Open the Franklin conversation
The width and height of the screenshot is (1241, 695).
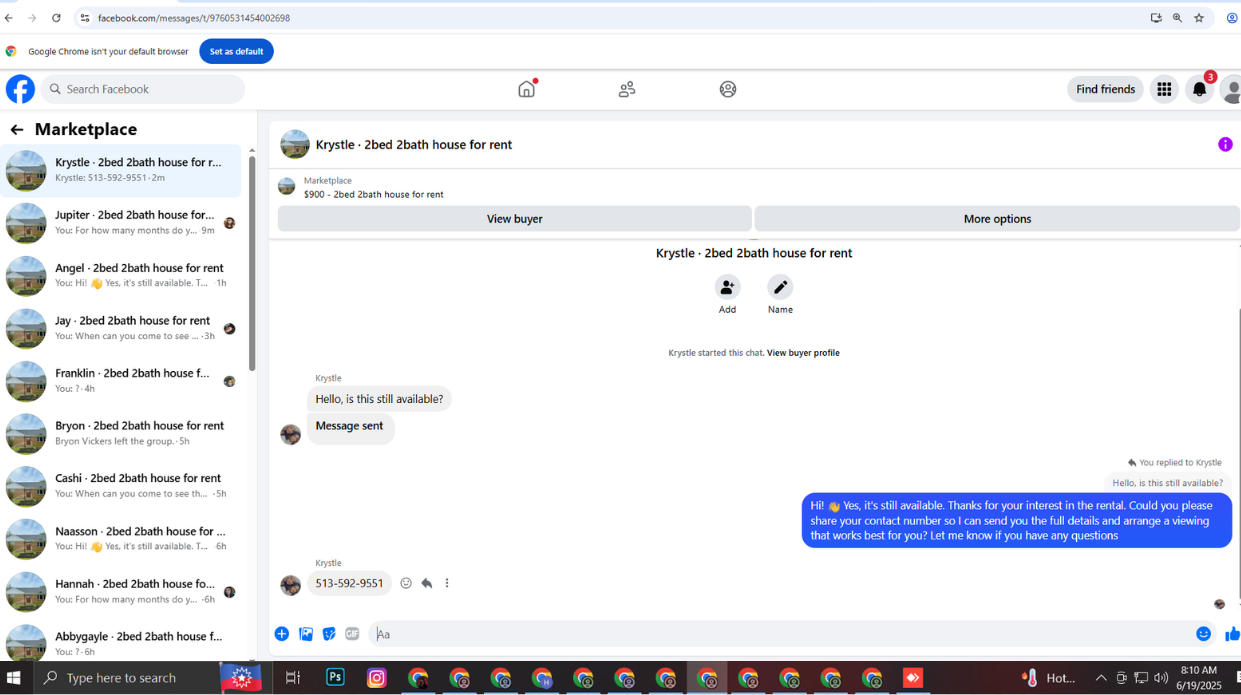(121, 381)
